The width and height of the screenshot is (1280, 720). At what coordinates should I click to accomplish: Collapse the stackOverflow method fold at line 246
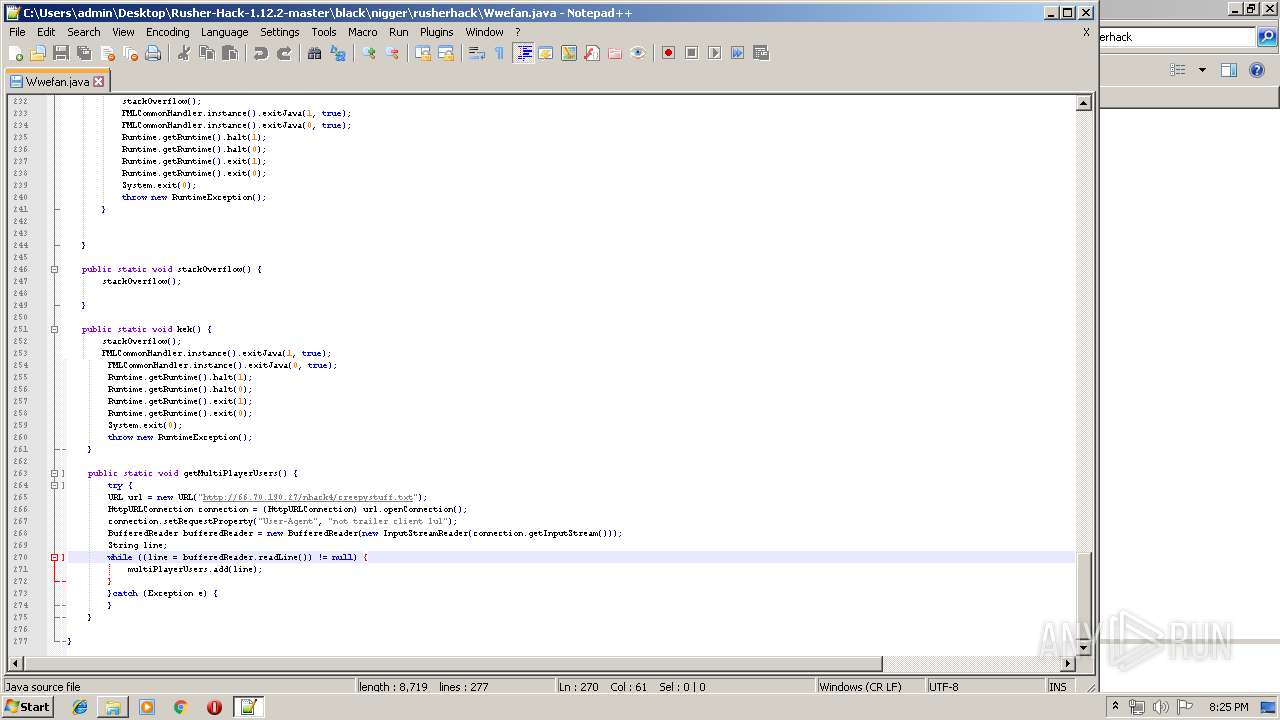pyautogui.click(x=56, y=269)
